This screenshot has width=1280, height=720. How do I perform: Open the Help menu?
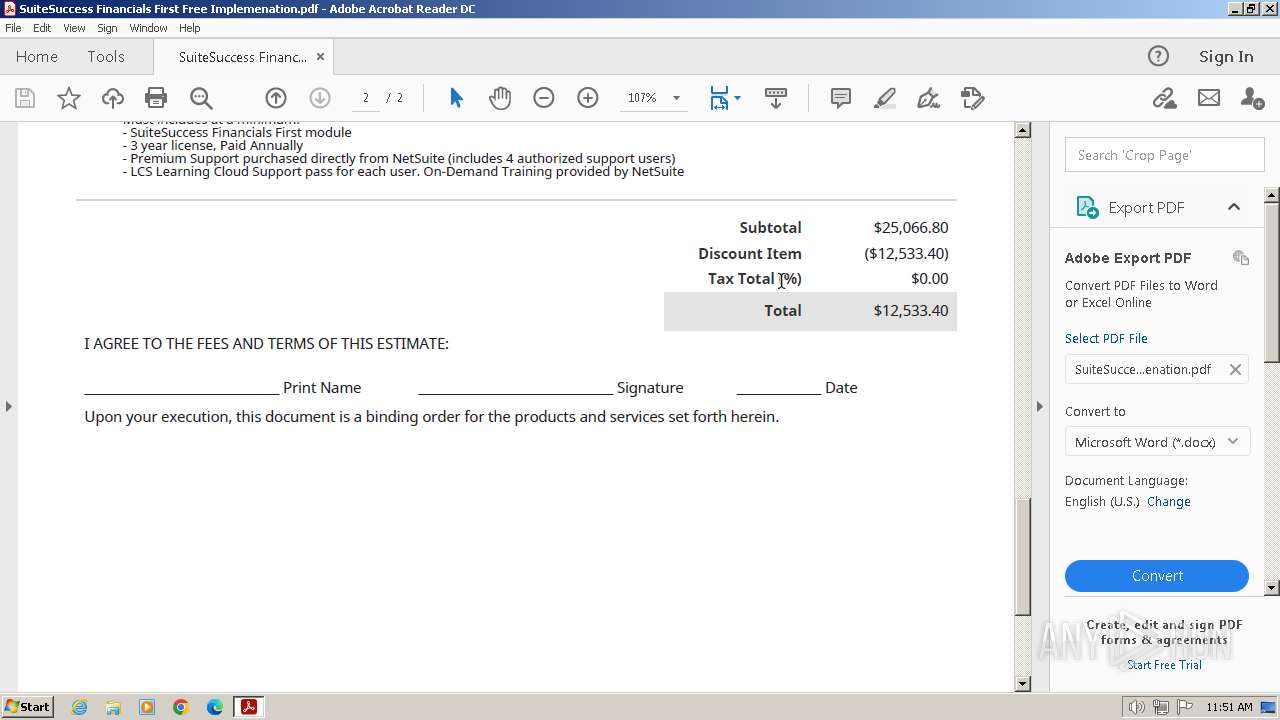[190, 28]
